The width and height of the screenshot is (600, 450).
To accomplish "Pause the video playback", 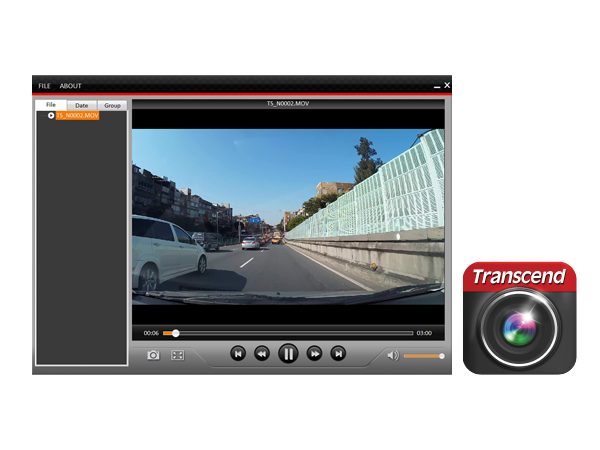I will [288, 354].
